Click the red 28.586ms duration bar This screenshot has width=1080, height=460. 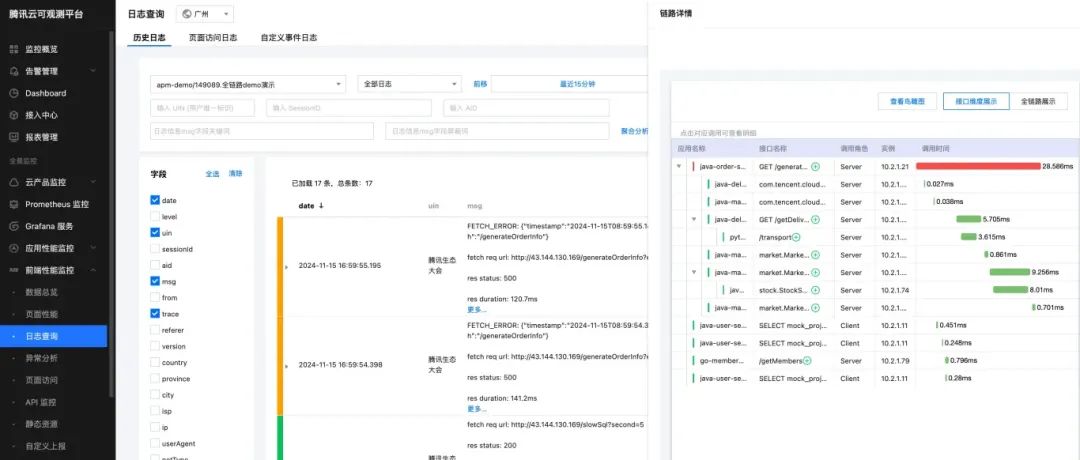(978, 167)
